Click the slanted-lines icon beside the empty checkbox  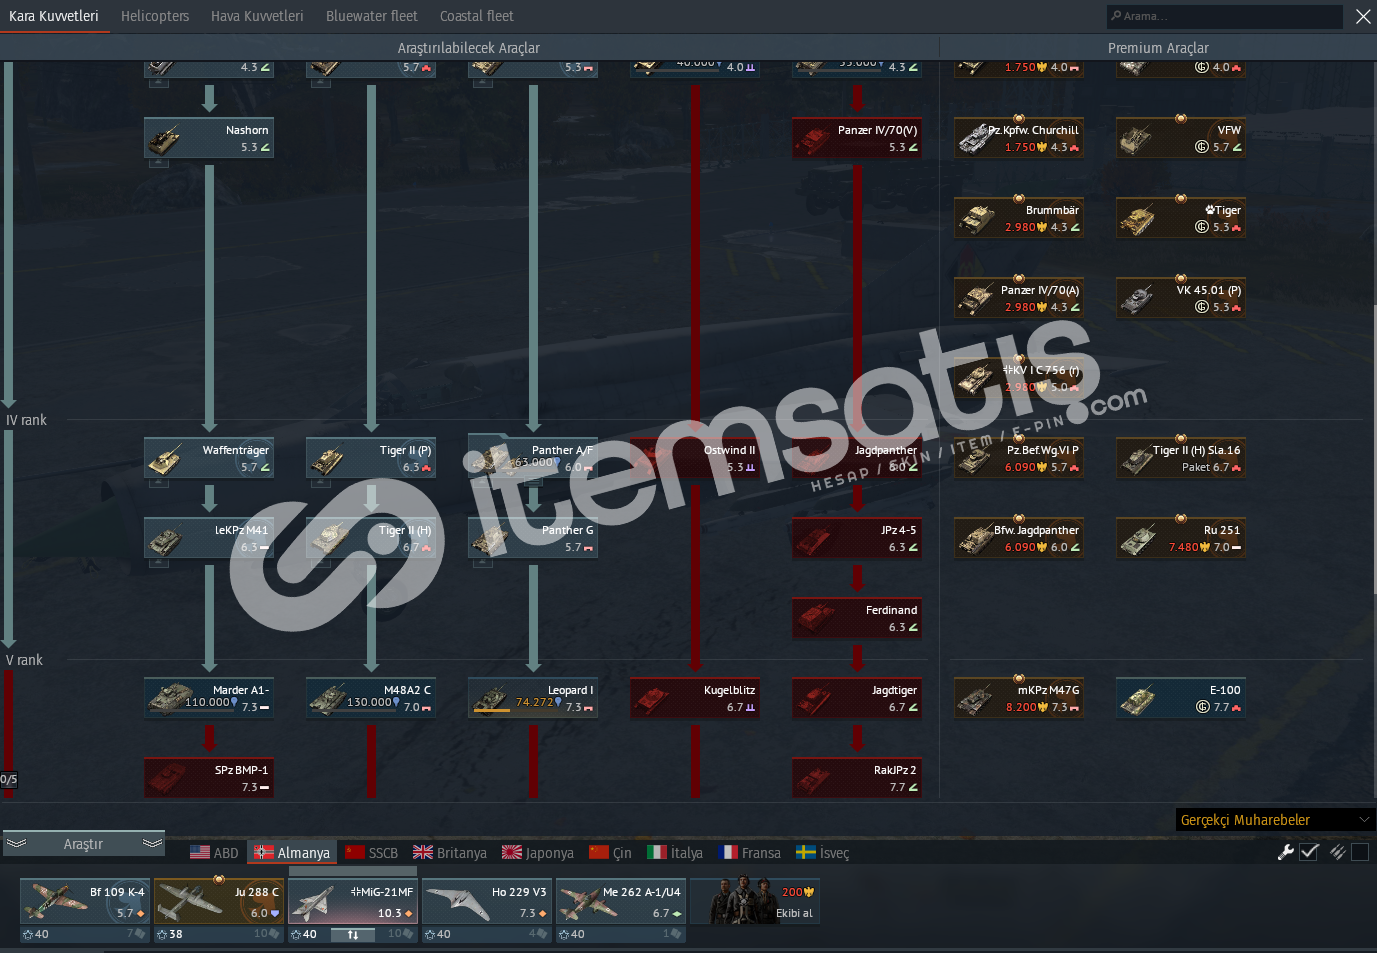pos(1337,852)
